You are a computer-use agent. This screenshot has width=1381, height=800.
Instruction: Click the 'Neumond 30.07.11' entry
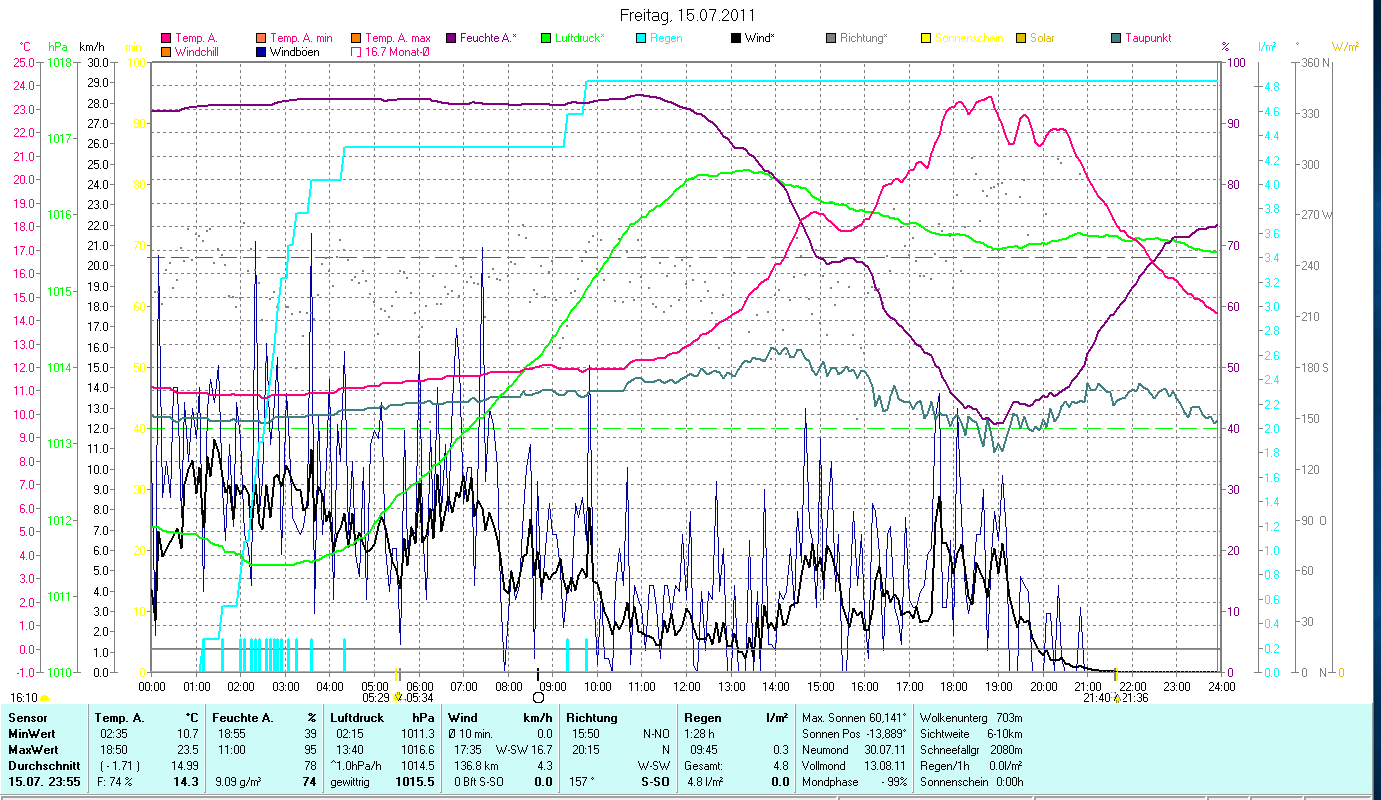(854, 750)
